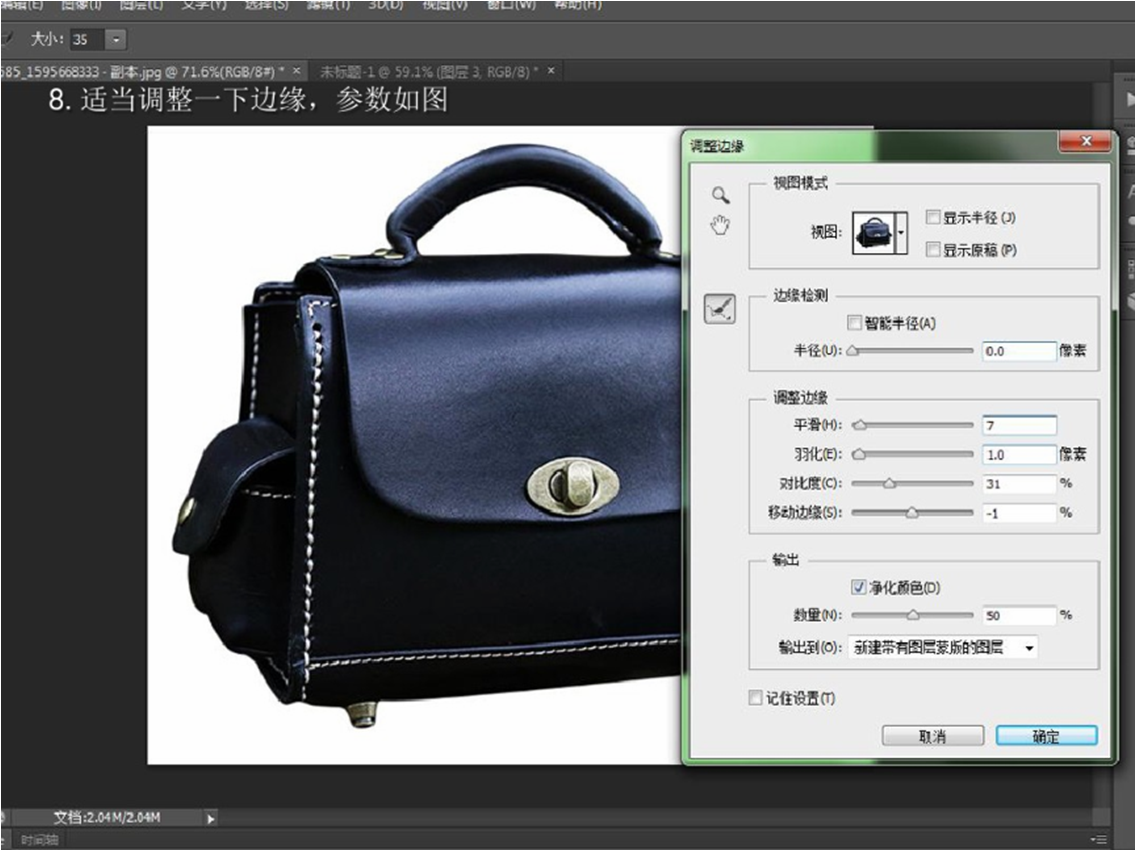This screenshot has width=1136, height=851.
Task: Close the 副本.jpg document tab
Action: [x=297, y=71]
